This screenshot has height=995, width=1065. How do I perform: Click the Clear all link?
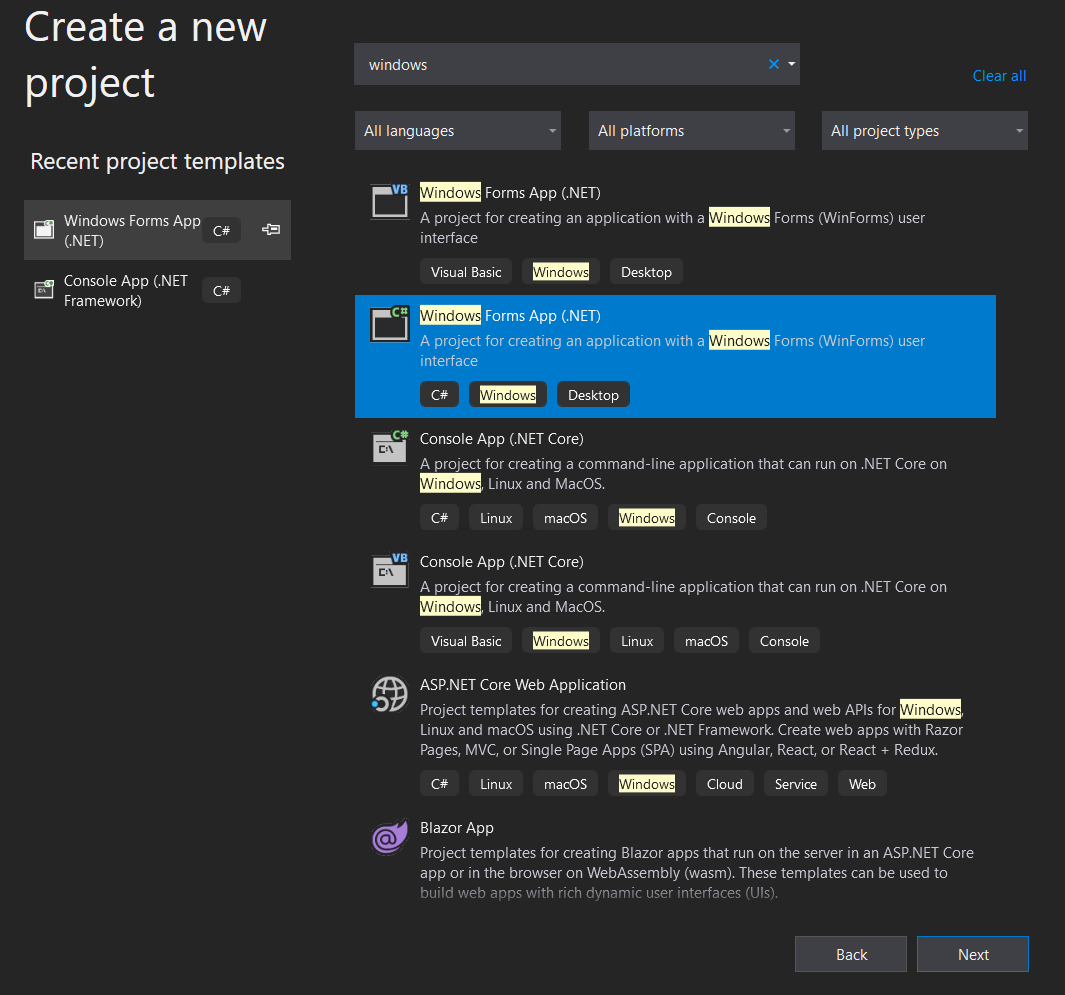point(999,75)
